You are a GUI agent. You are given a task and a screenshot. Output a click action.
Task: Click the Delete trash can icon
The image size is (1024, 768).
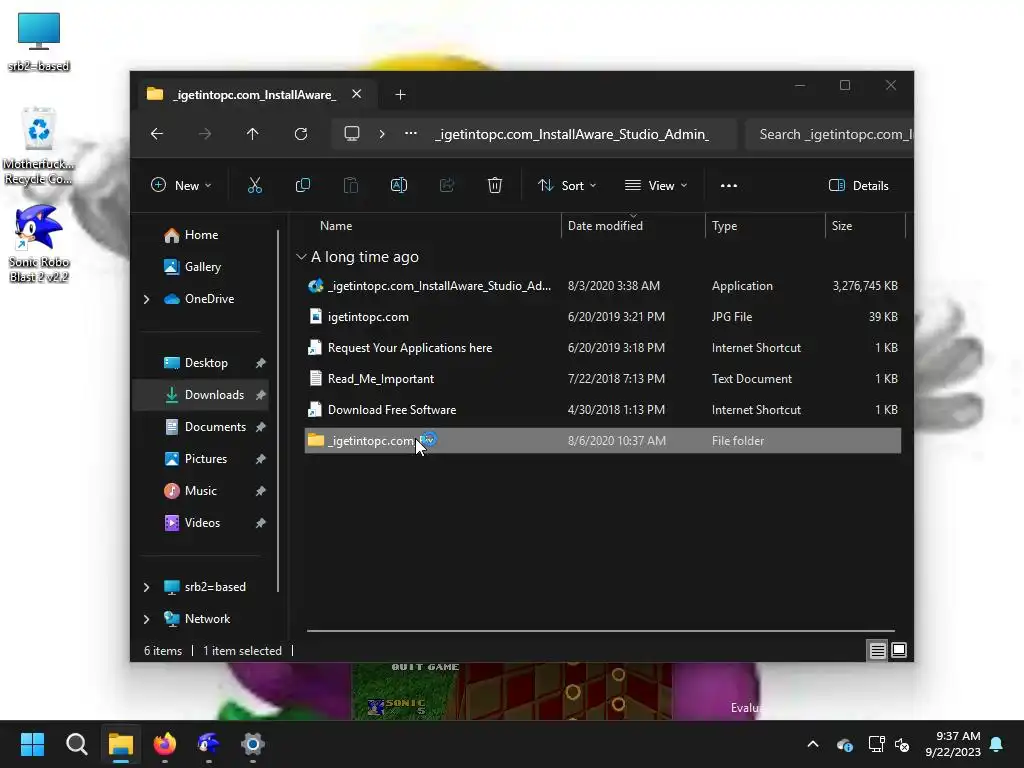pos(494,185)
